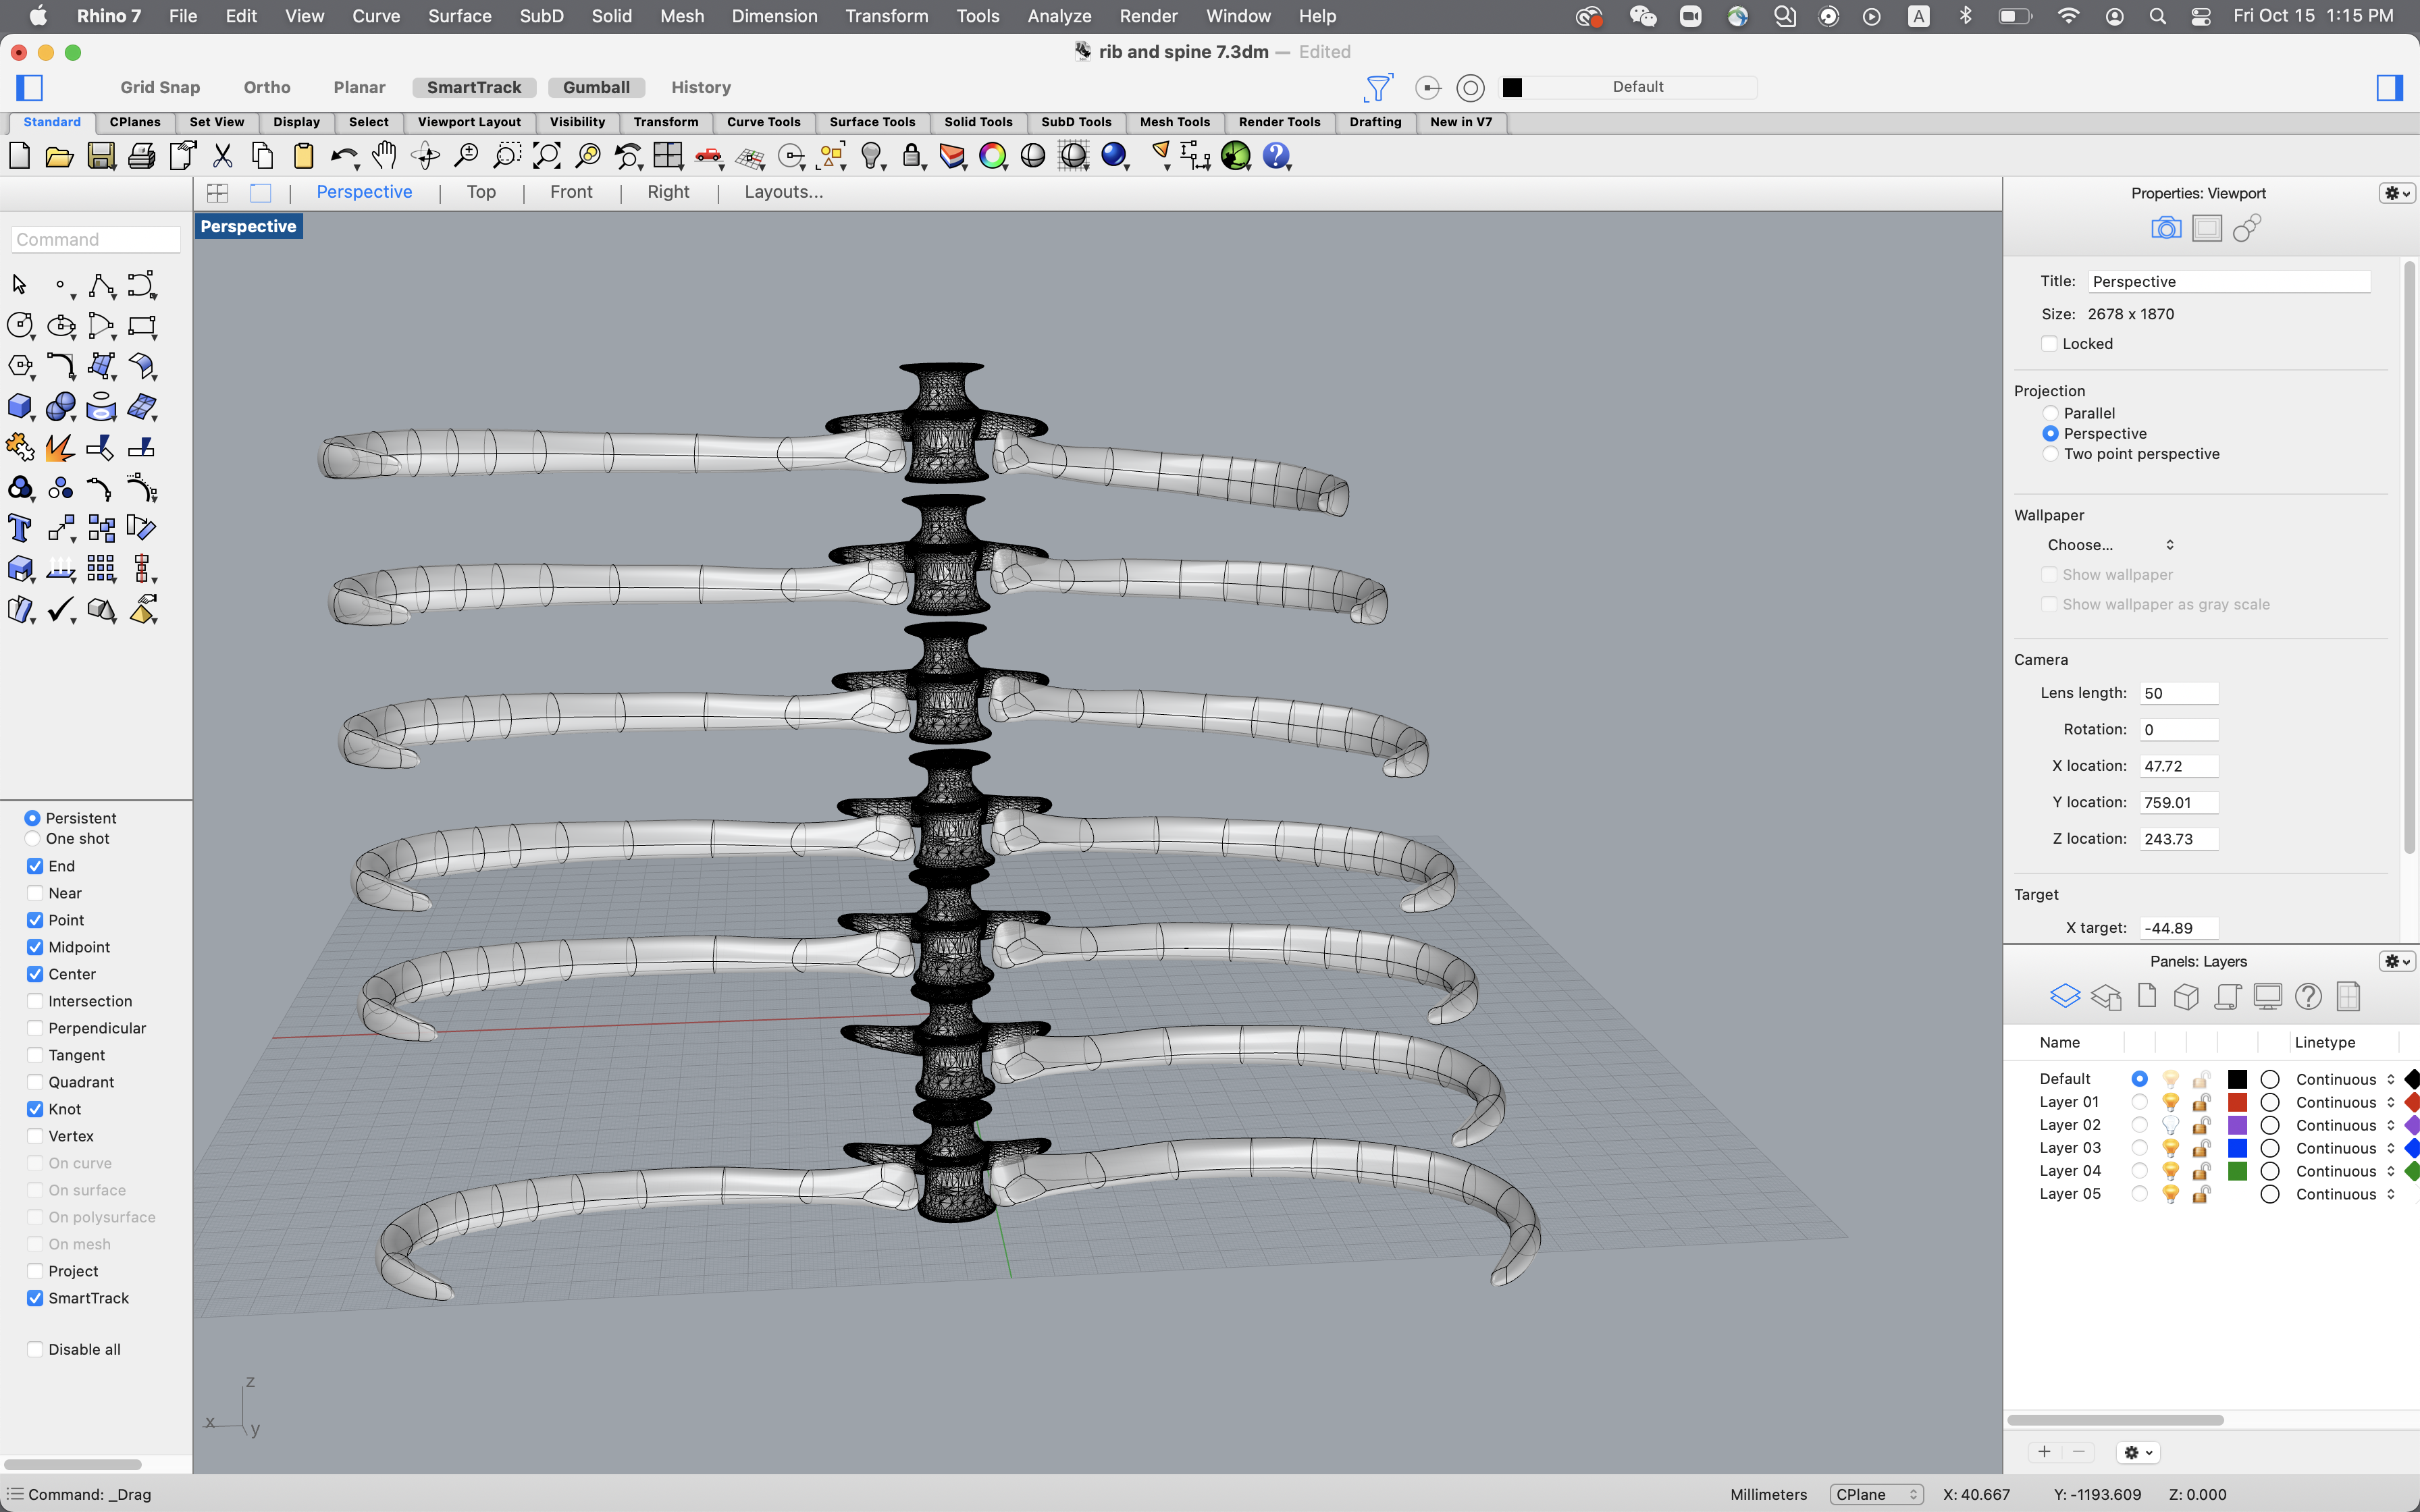Select the pointer arrow tool
This screenshot has height=1512, width=2420.
tap(19, 285)
